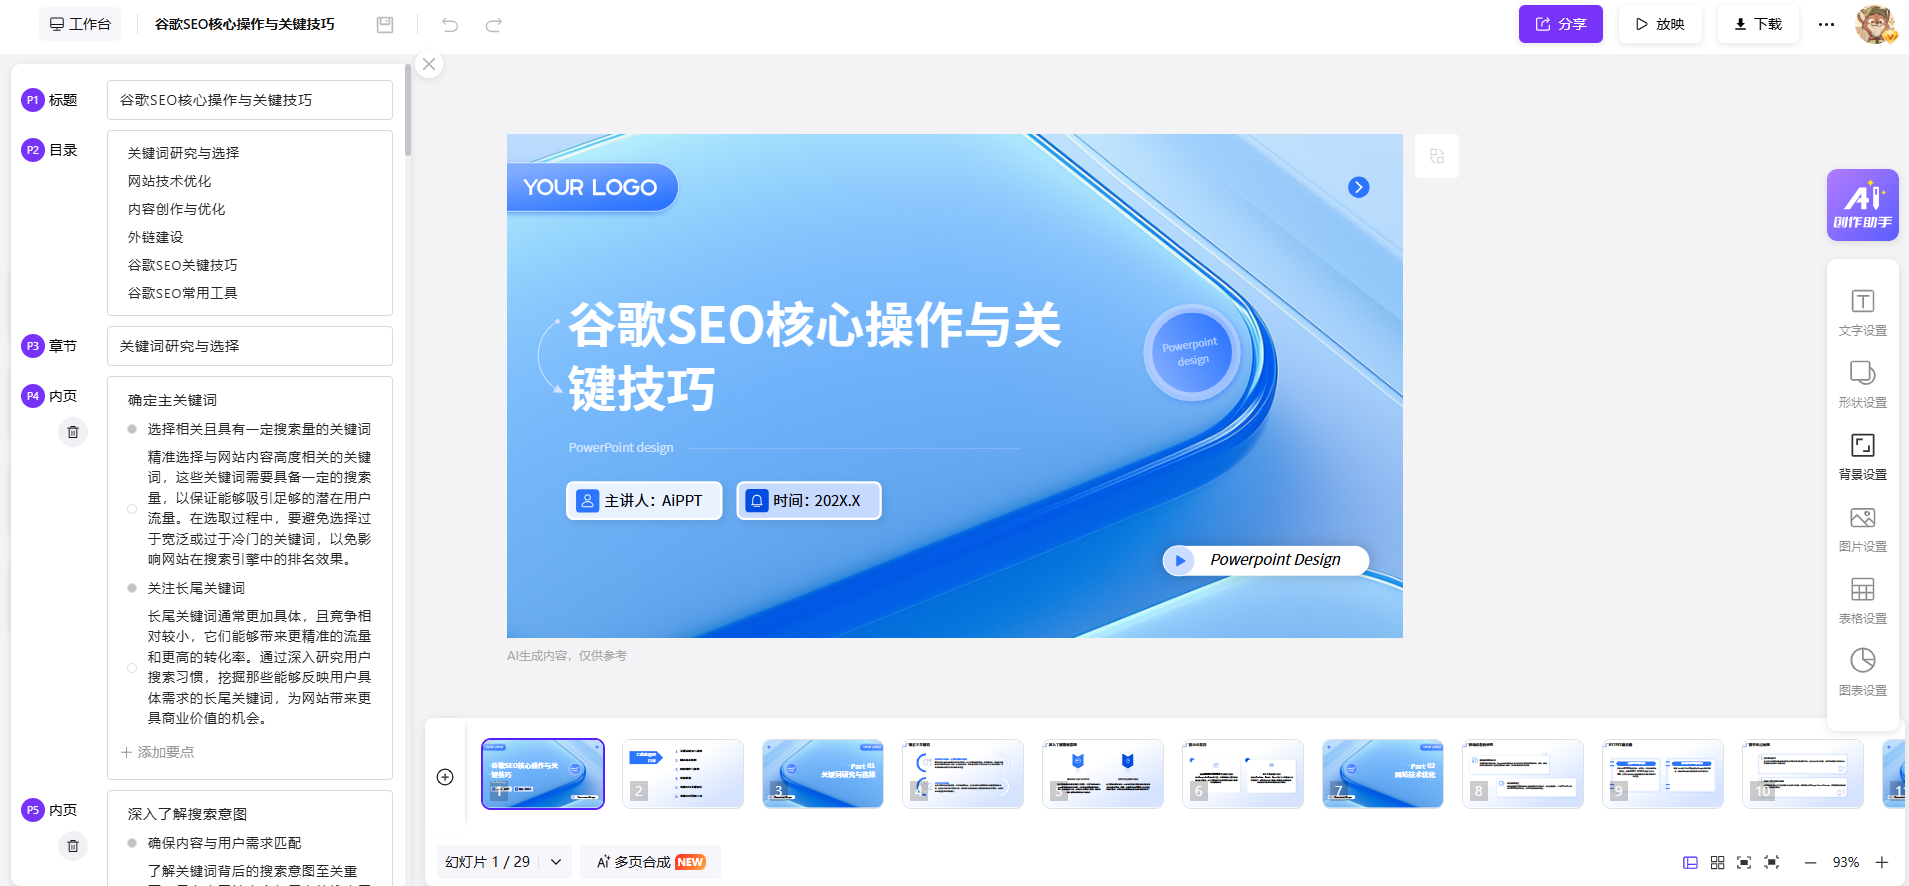Start slideshow with 放映 button
This screenshot has width=1909, height=886.
point(1660,24)
